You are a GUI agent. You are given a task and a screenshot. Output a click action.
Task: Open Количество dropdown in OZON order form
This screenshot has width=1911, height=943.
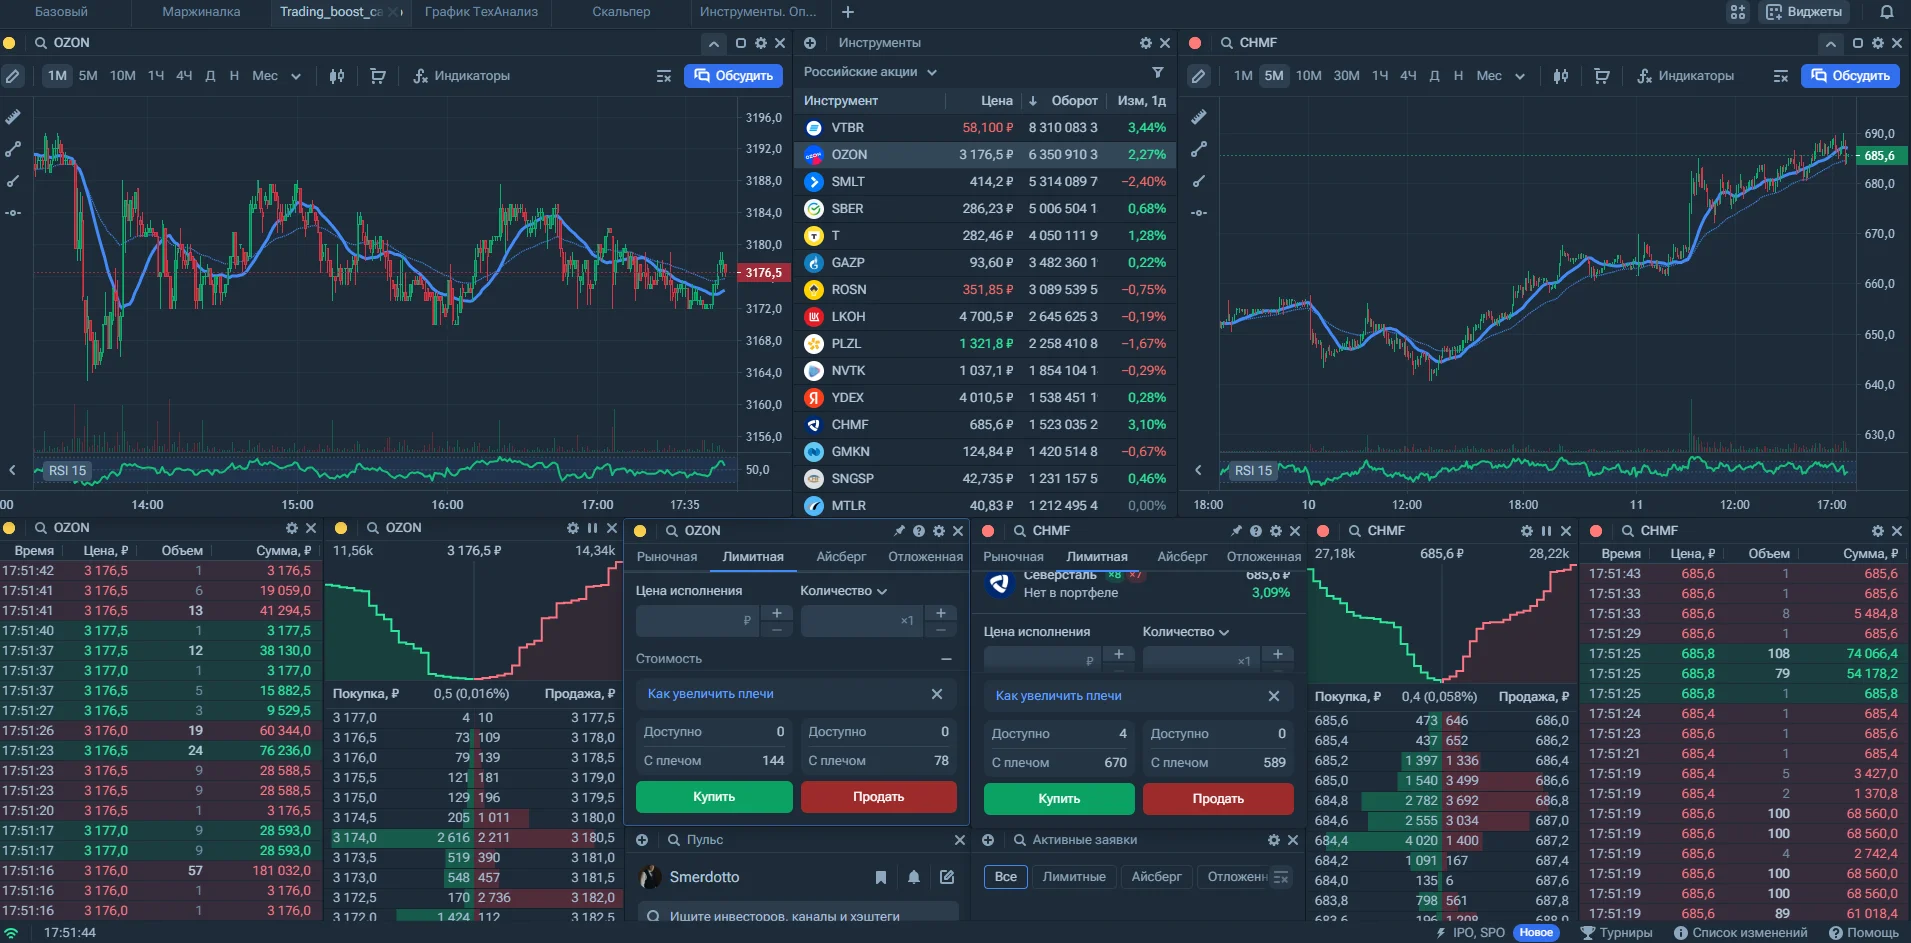843,591
